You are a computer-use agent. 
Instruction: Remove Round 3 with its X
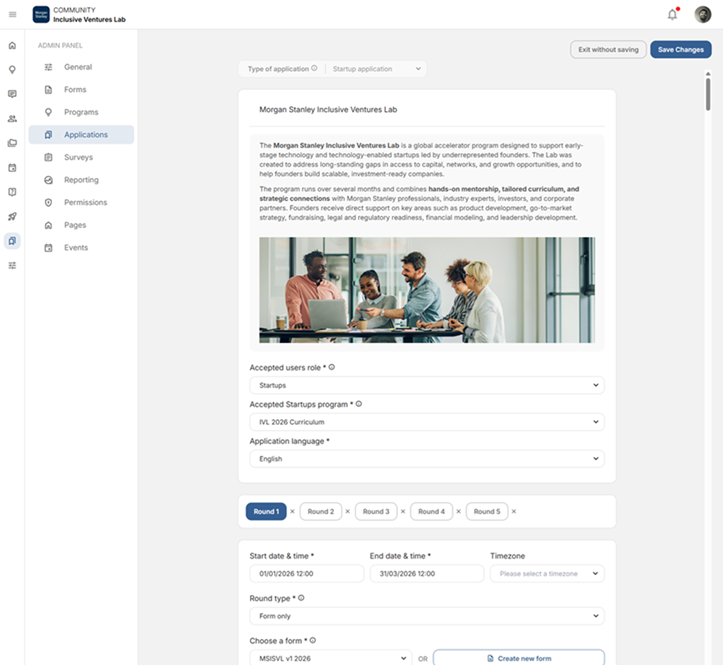click(403, 511)
